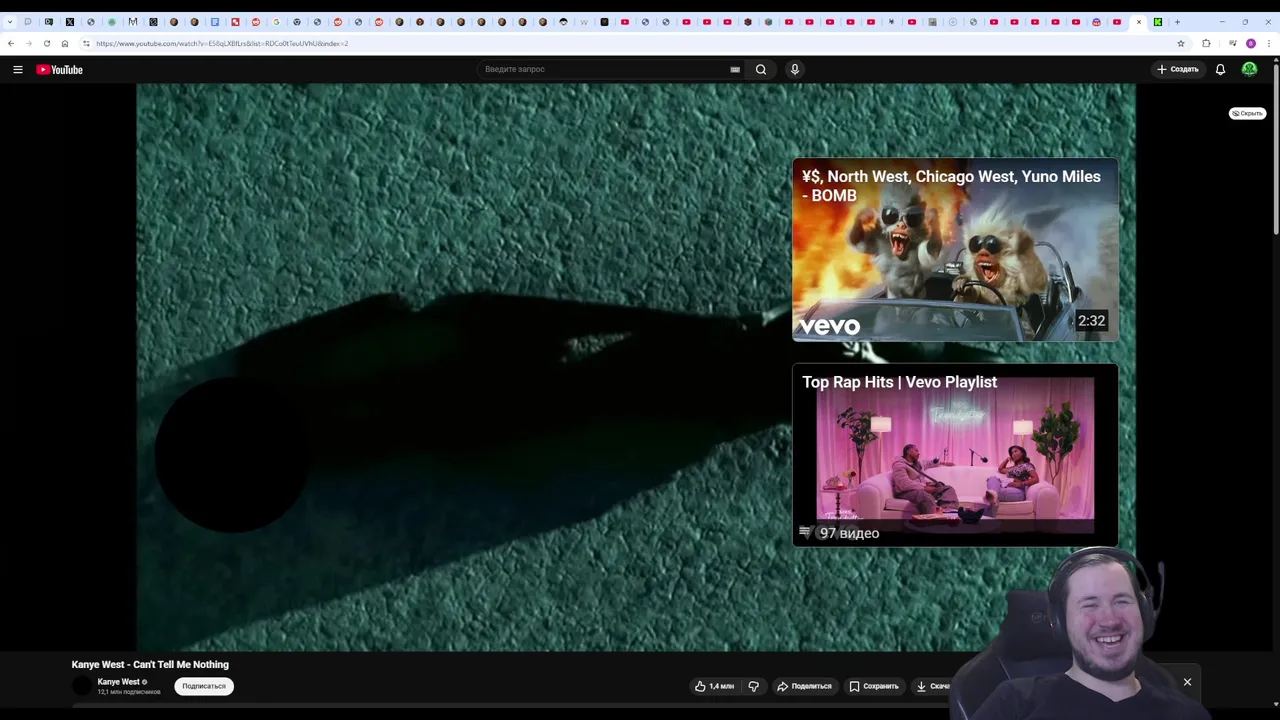The height and width of the screenshot is (720, 1280).
Task: Open browser home page icon
Action: point(65,43)
